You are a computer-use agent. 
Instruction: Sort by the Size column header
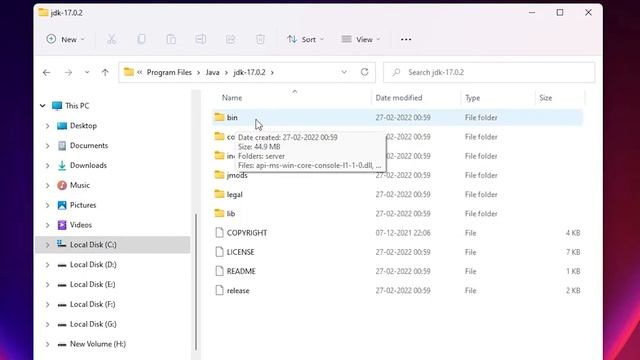click(545, 98)
